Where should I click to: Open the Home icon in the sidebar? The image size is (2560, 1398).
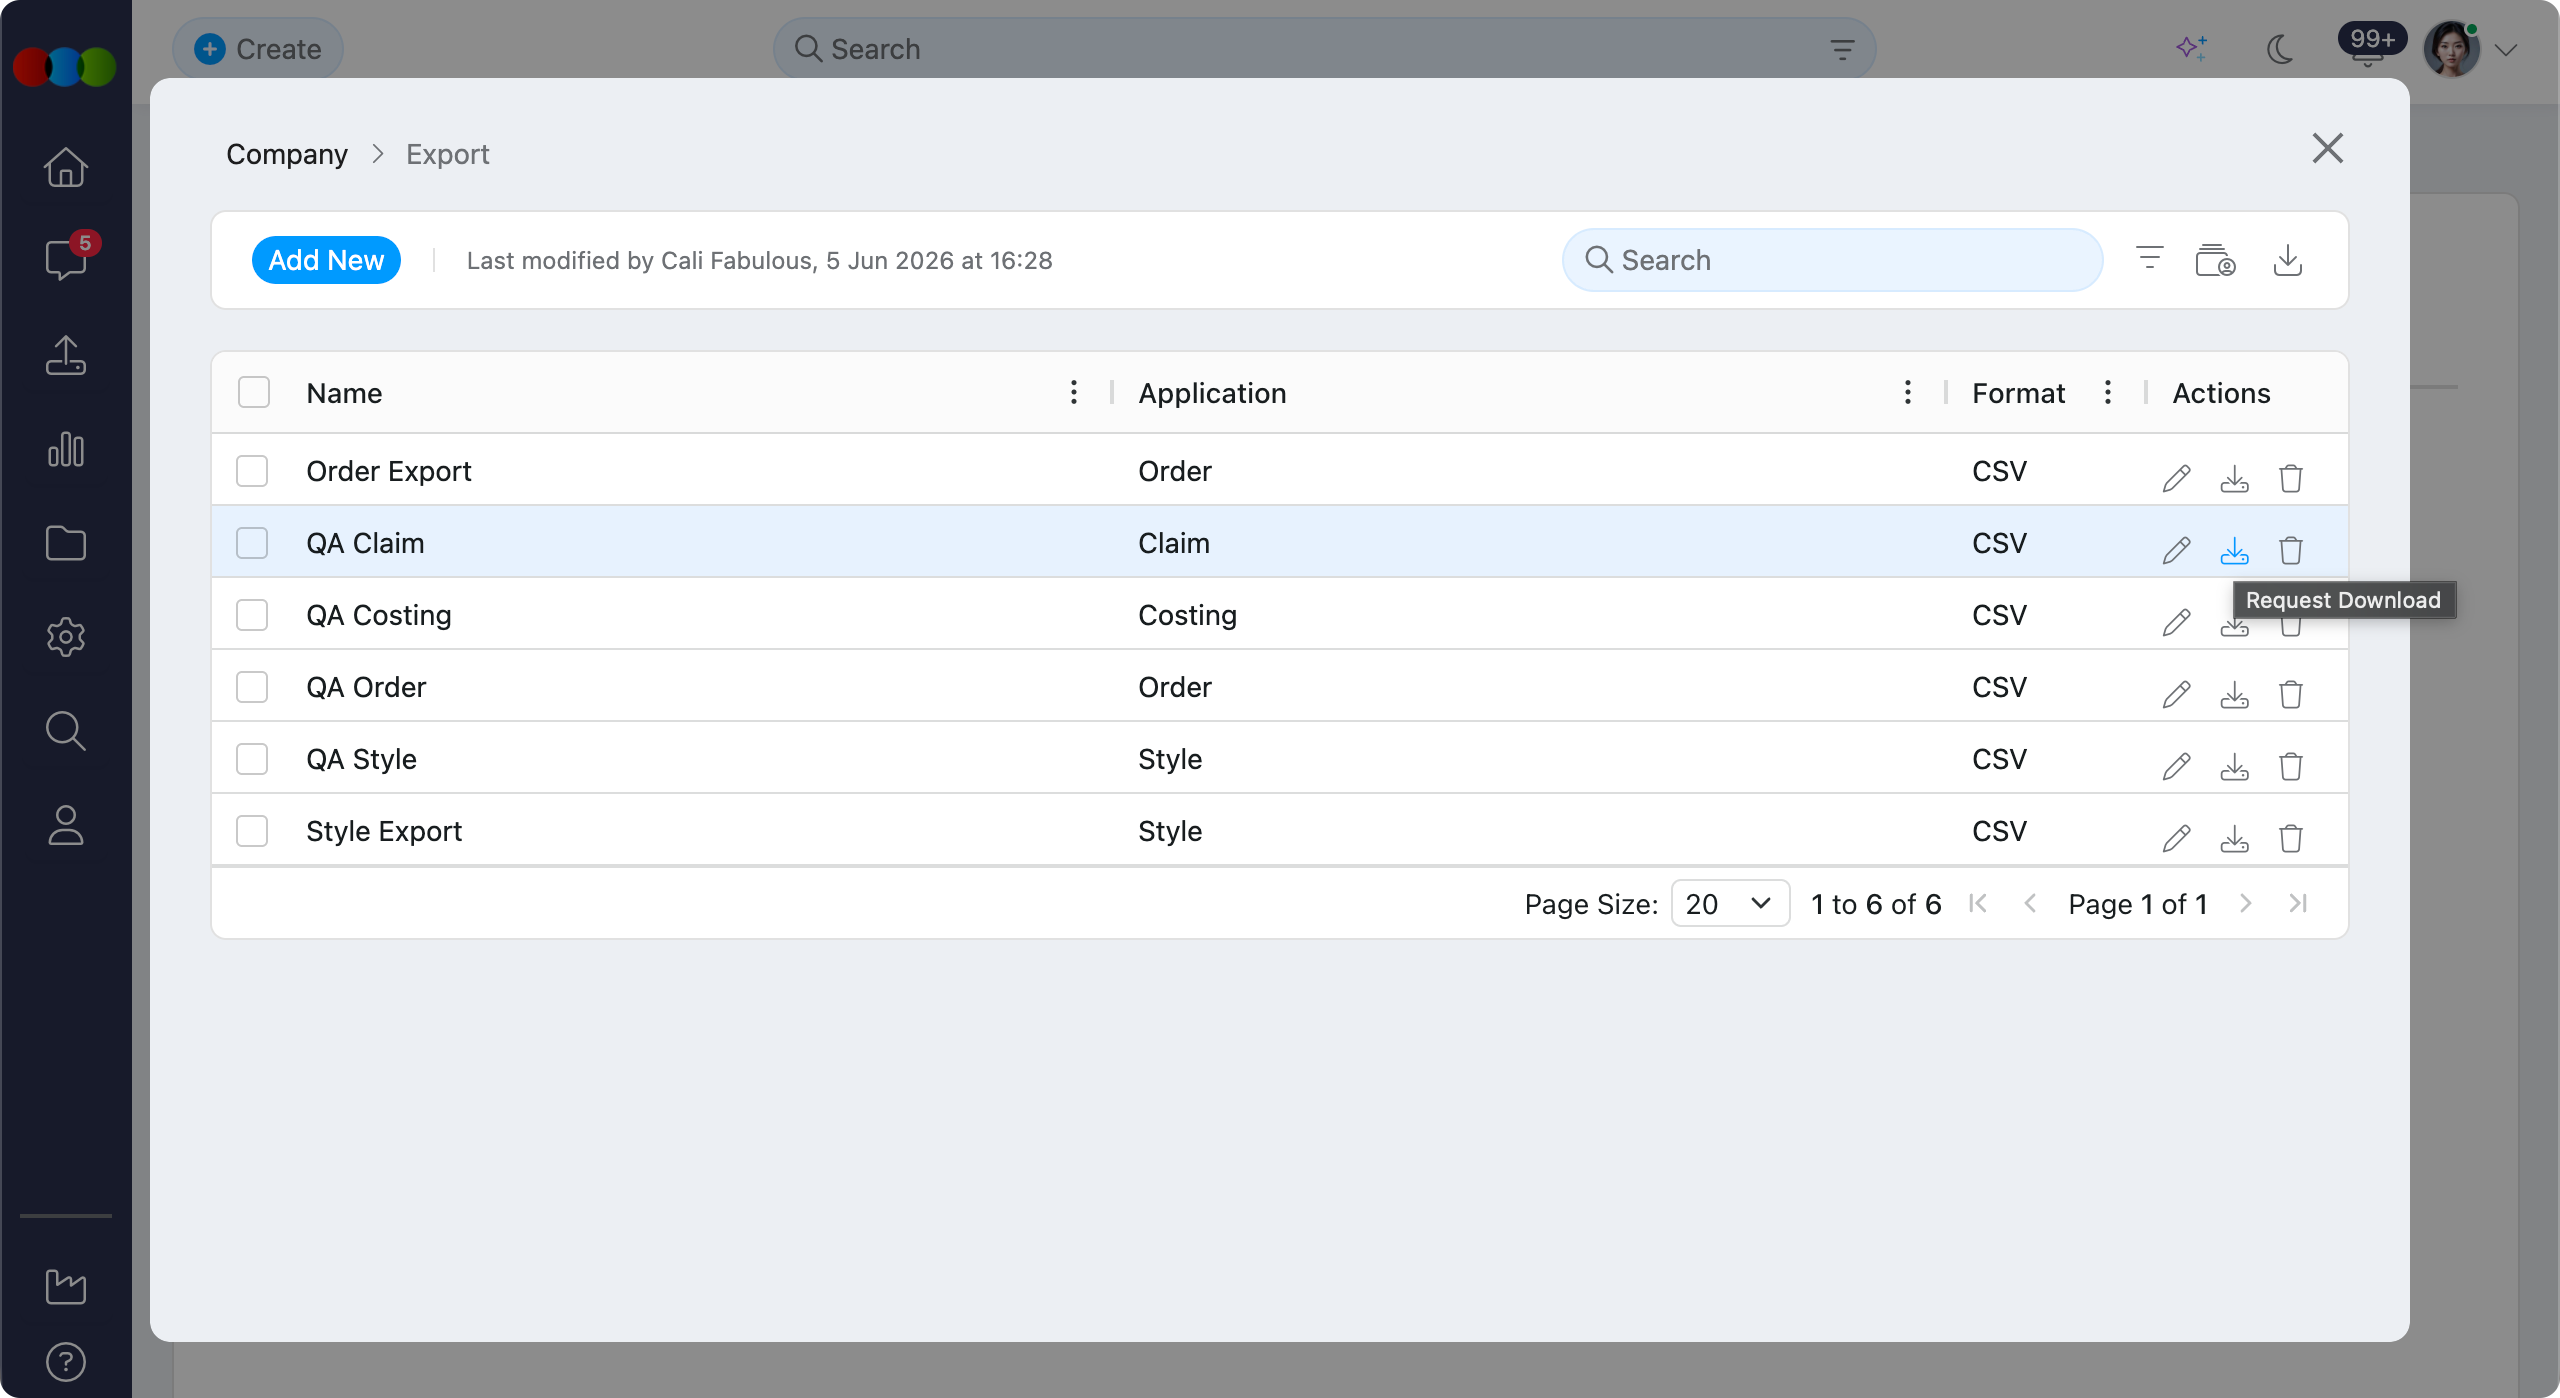[x=66, y=167]
